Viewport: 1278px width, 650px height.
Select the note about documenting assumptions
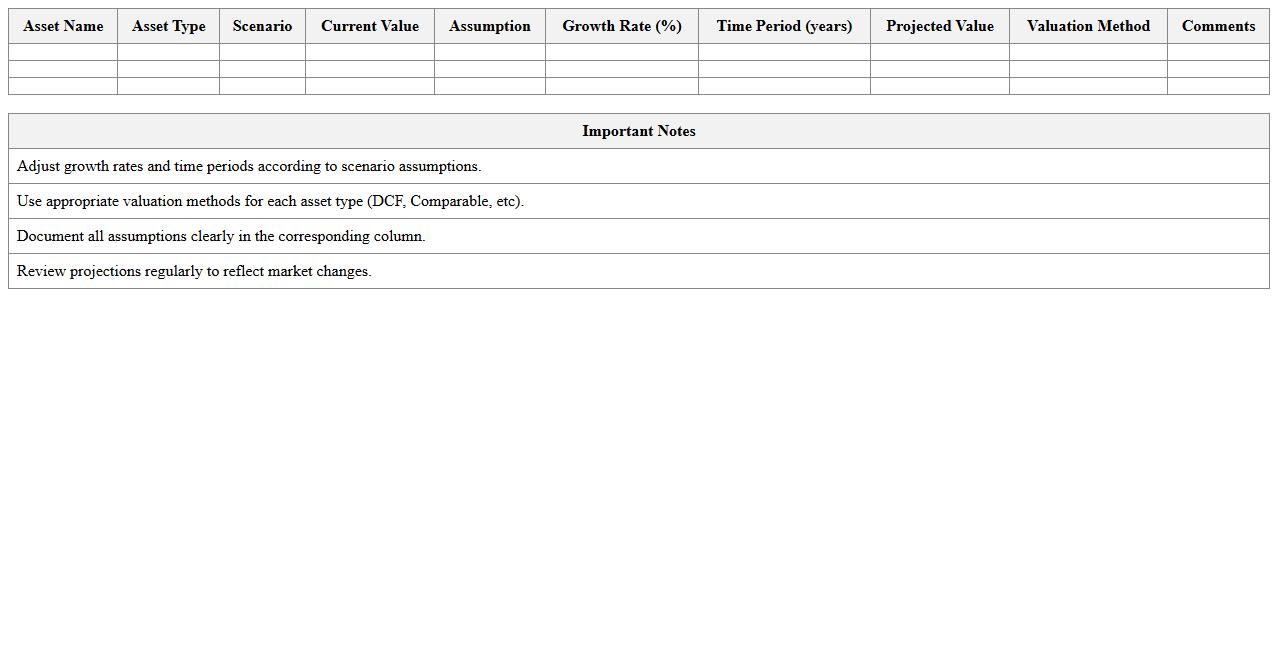221,236
